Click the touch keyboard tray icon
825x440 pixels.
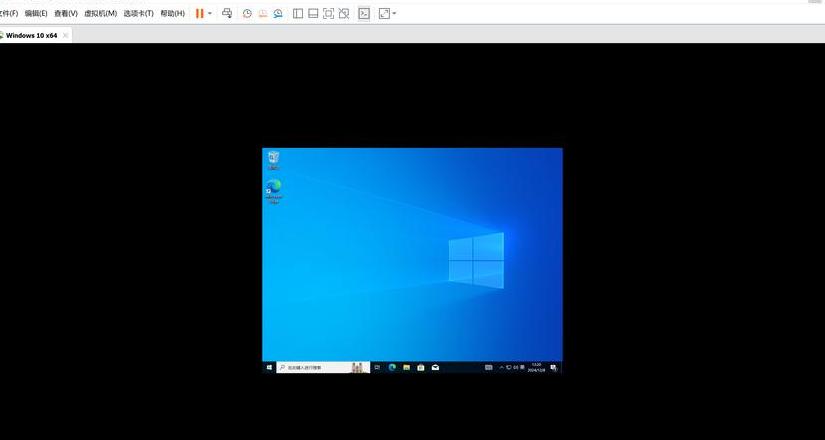[x=489, y=367]
